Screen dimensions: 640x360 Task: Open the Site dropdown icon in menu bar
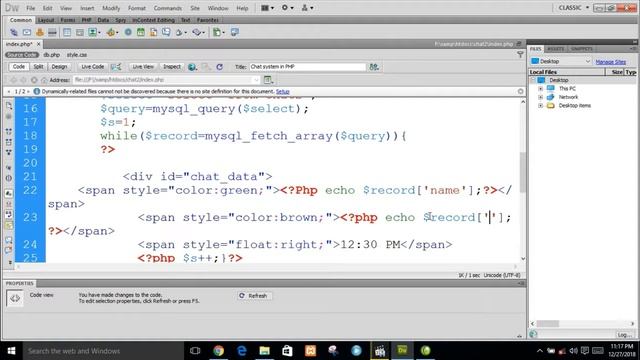(307, 8)
